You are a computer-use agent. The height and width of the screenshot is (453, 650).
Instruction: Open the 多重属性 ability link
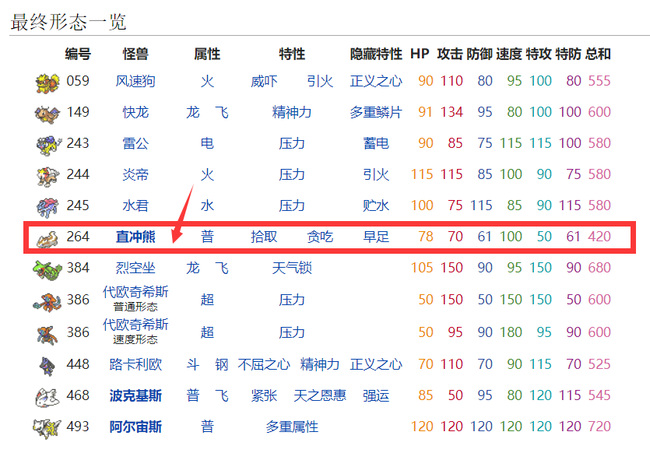tap(291, 426)
